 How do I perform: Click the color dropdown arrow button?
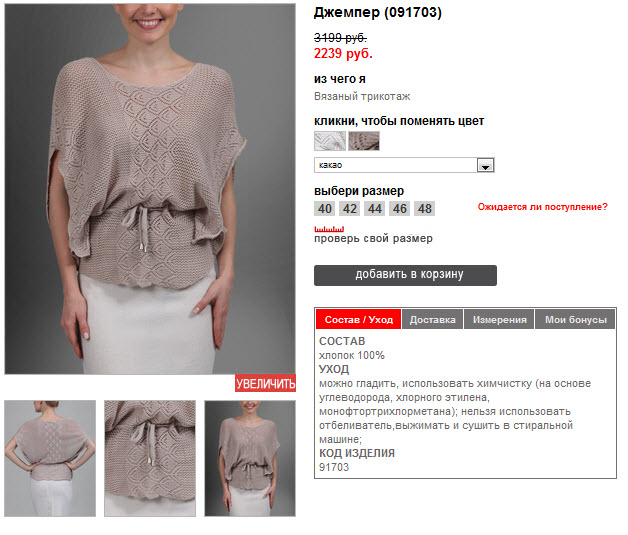click(485, 165)
